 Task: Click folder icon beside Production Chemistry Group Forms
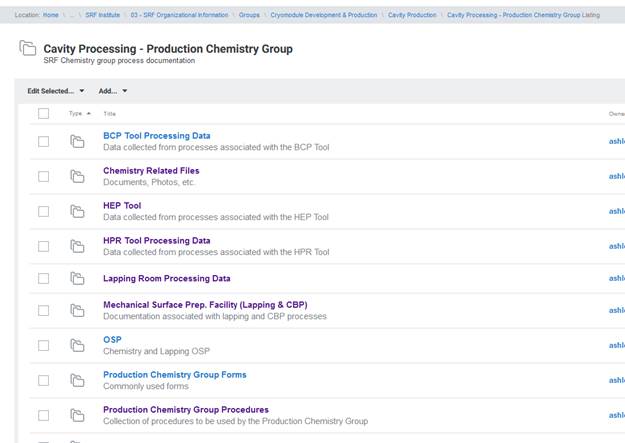point(77,381)
